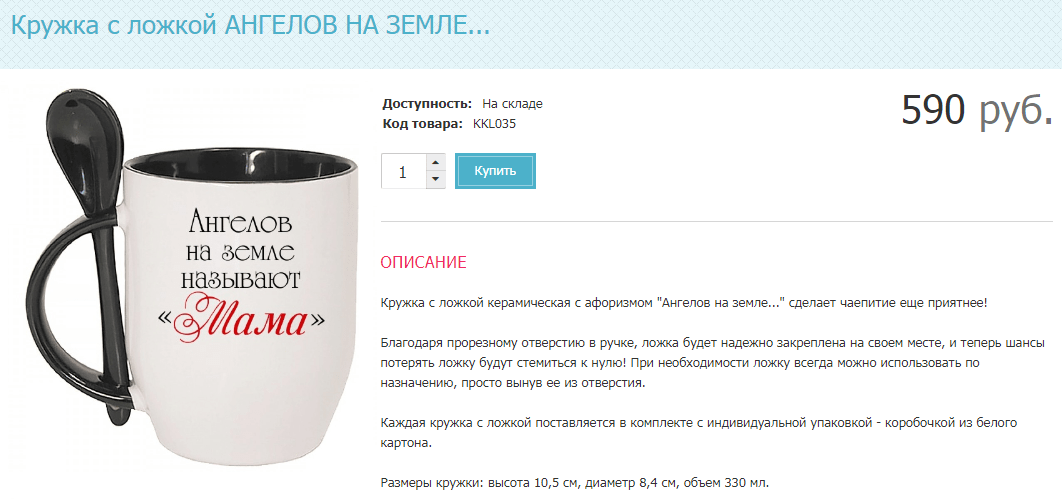Click the 590 руб. price
Viewport: 1062px width, 499px height.
click(977, 110)
